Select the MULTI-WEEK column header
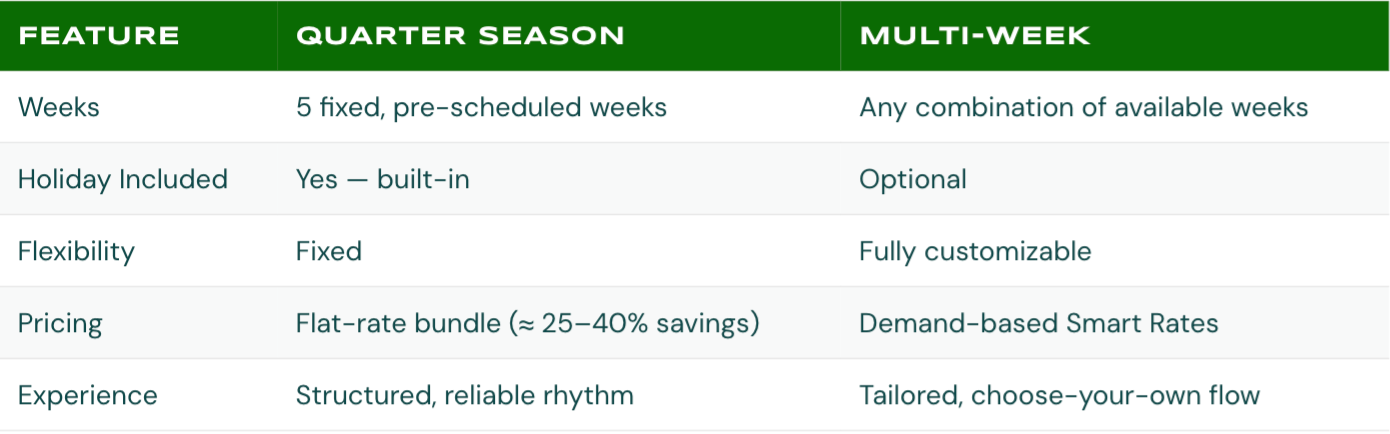1390x434 pixels. point(974,36)
